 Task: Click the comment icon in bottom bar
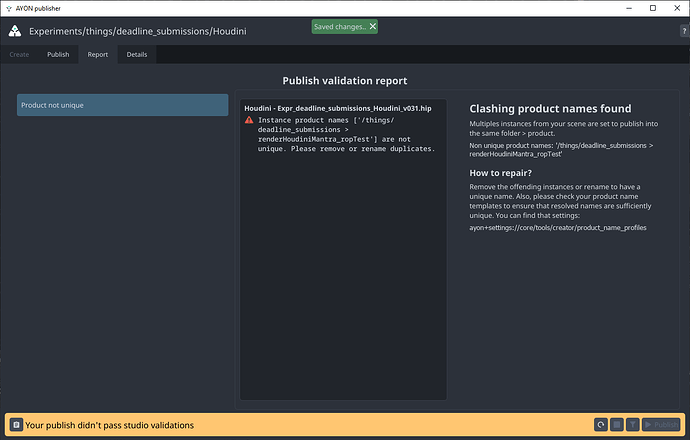pos(16,425)
